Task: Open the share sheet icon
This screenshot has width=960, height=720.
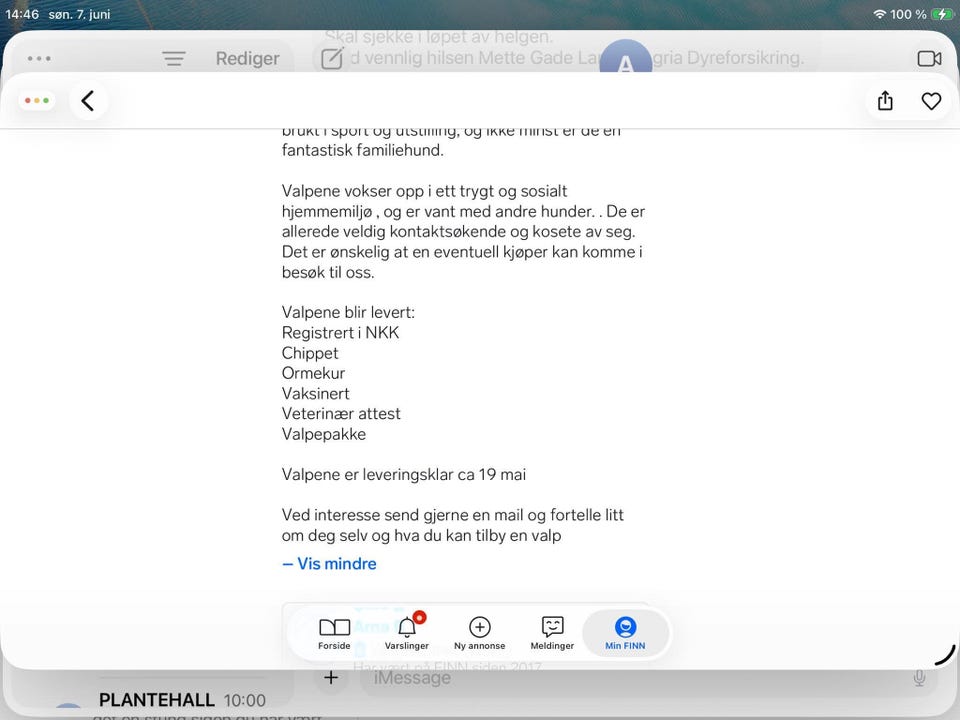Action: pyautogui.click(x=885, y=101)
